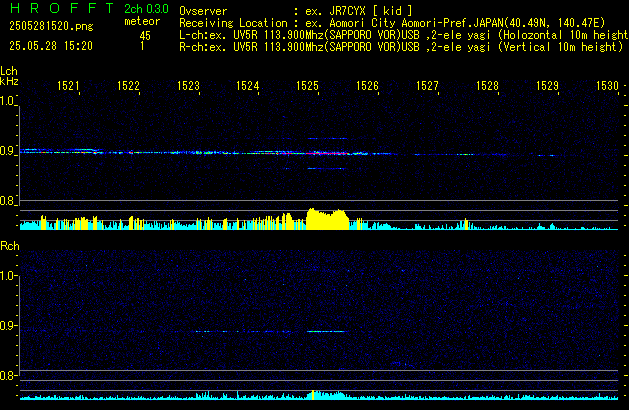This screenshot has height=410, width=629.
Task: Select the file name 2505281520.png
Action: [51, 26]
